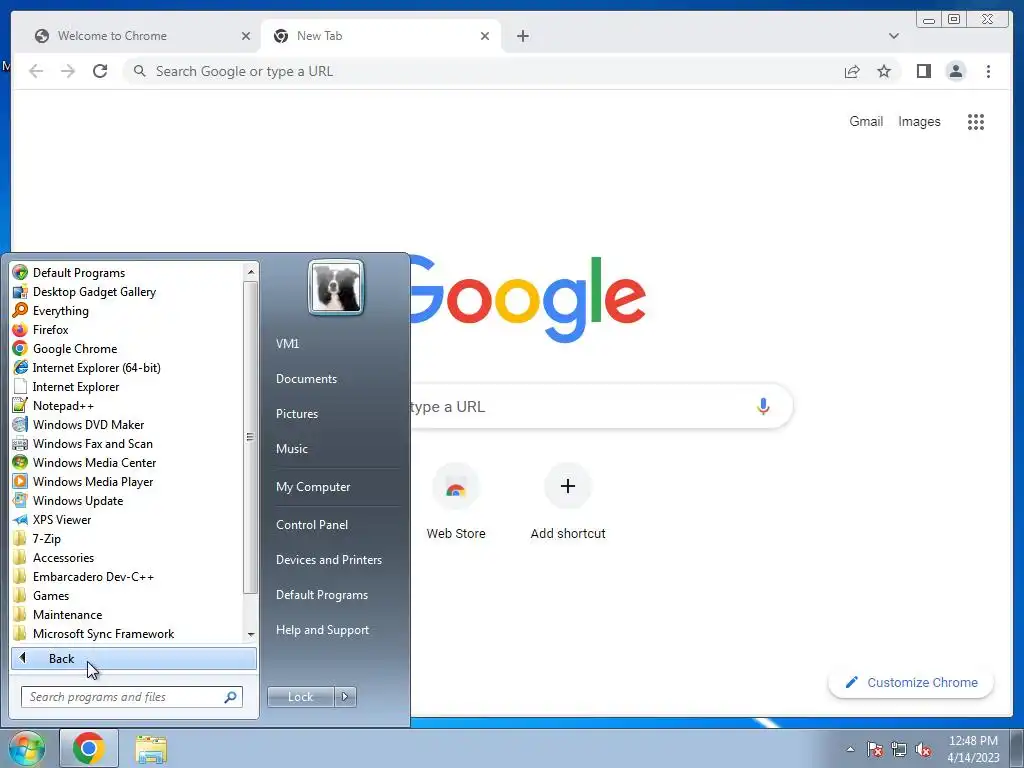1024x768 pixels.
Task: Toggle Chrome's side panel
Action: coord(923,71)
